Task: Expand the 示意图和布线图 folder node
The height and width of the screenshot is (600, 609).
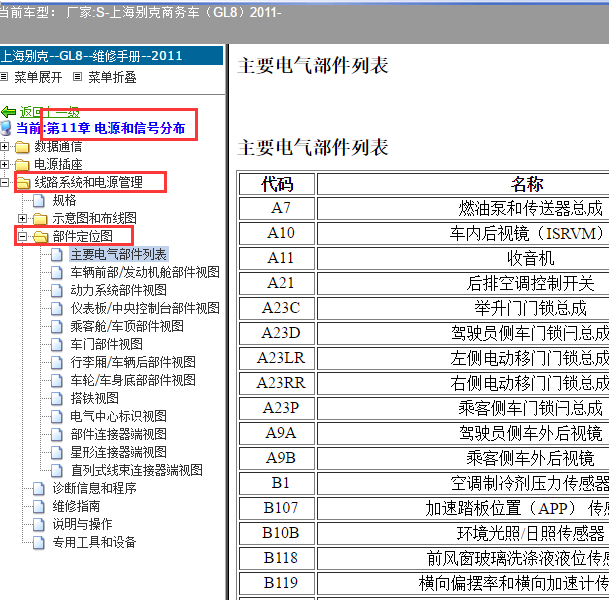Action: [x=23, y=218]
